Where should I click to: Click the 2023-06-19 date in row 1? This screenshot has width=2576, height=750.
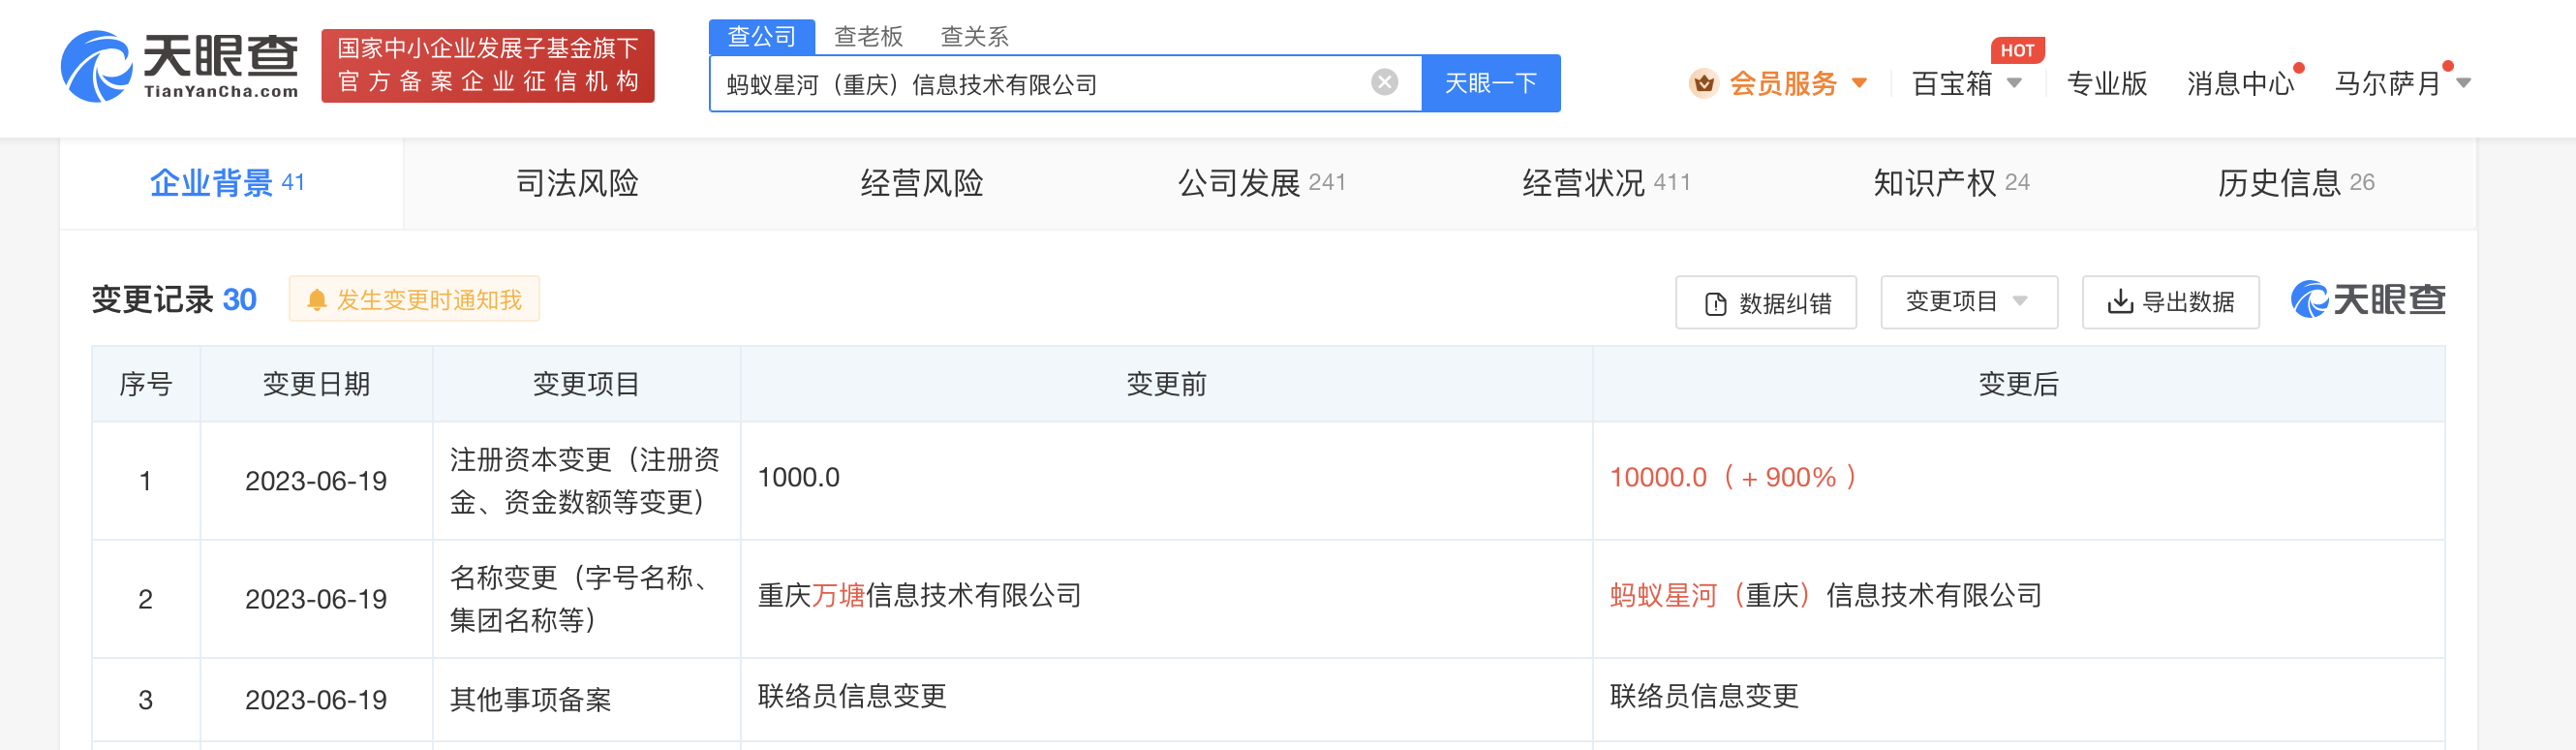tap(316, 481)
